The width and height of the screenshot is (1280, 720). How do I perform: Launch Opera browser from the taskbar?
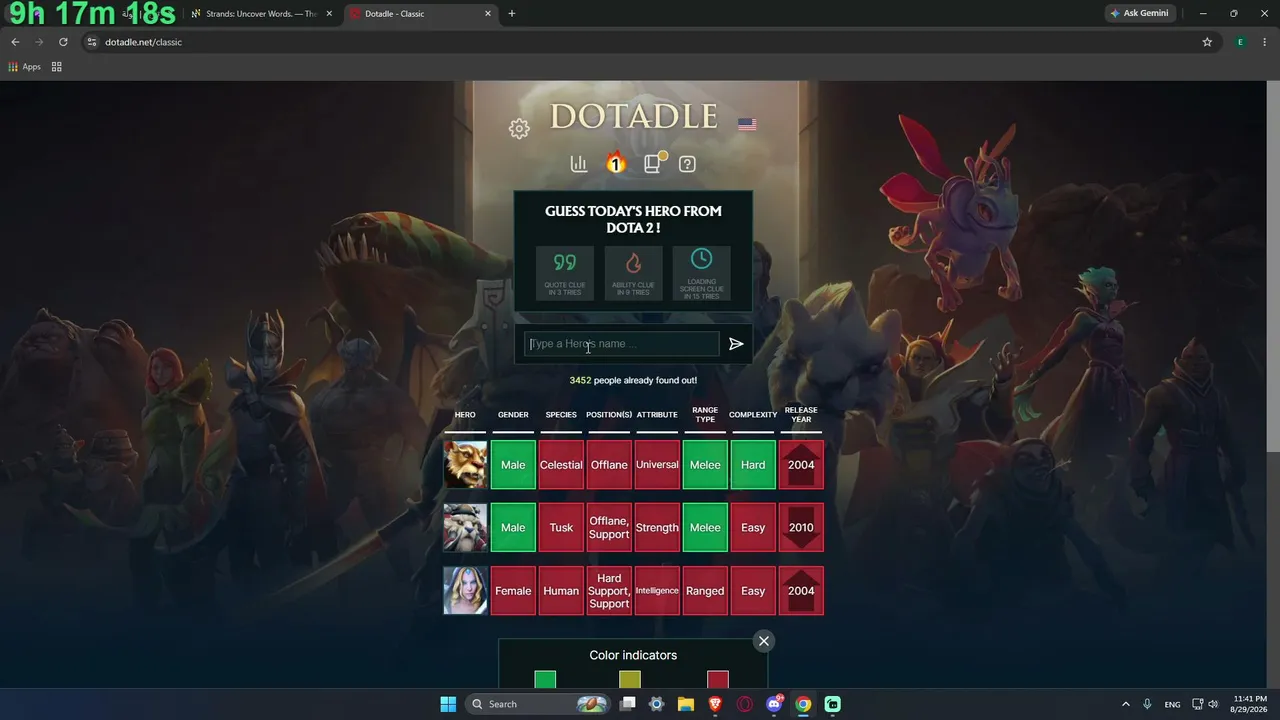[x=745, y=704]
